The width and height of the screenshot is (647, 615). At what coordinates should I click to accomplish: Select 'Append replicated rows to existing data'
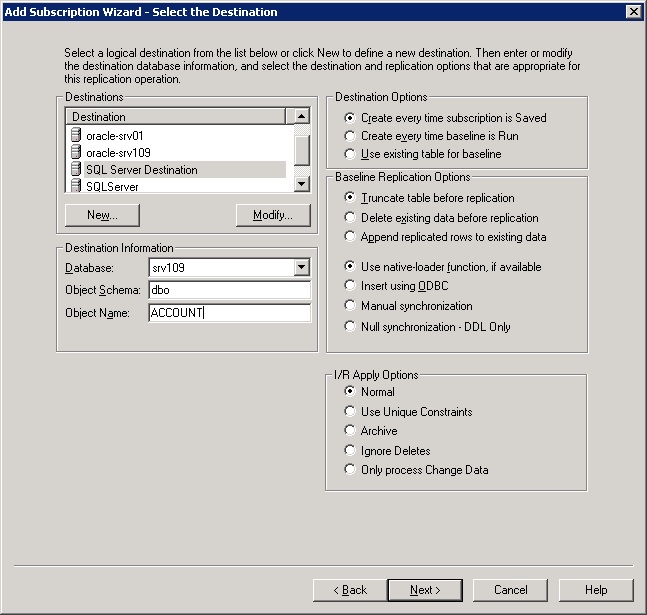350,237
